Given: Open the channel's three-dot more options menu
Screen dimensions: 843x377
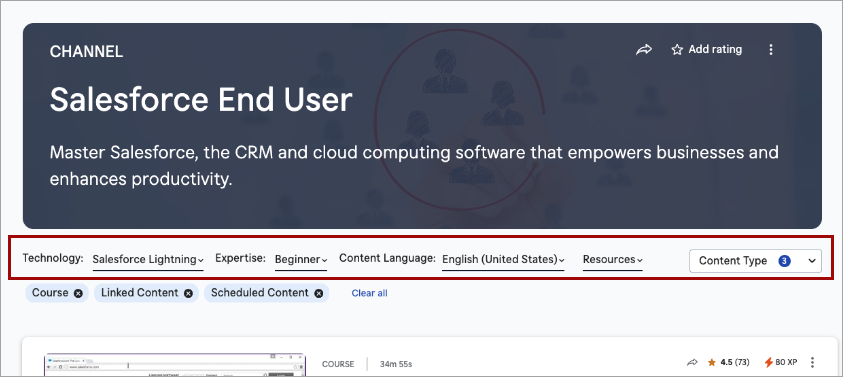Looking at the screenshot, I should tap(770, 50).
